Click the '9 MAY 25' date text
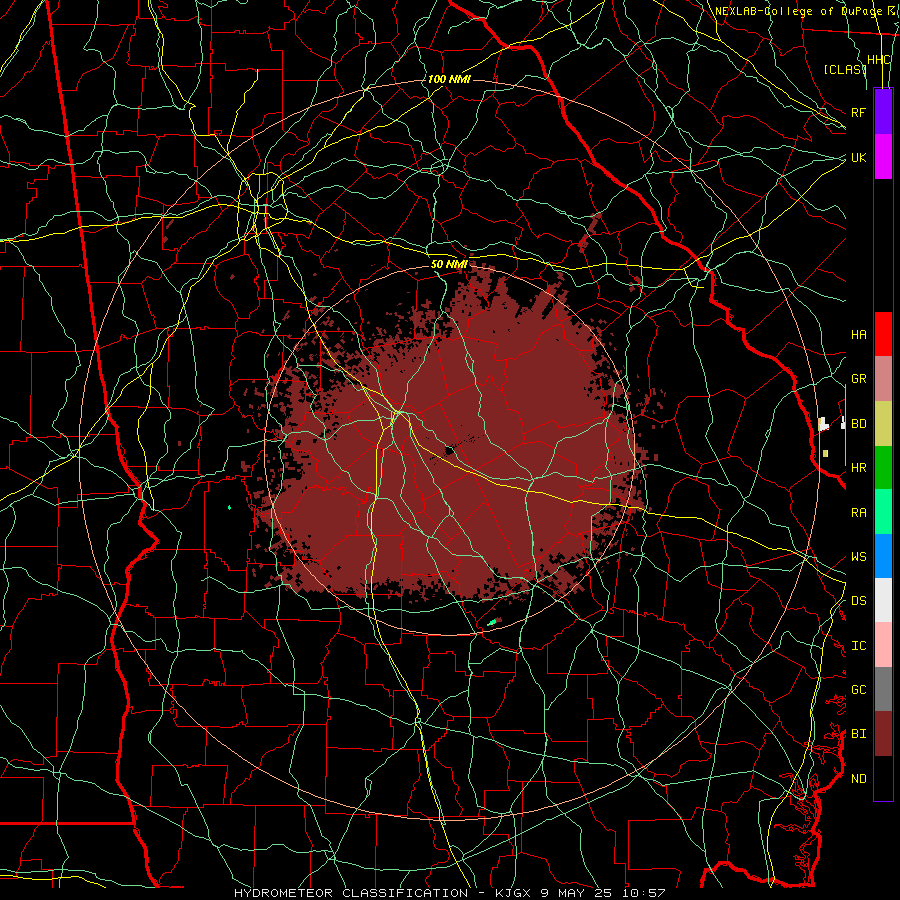This screenshot has height=900, width=900. coord(576,893)
